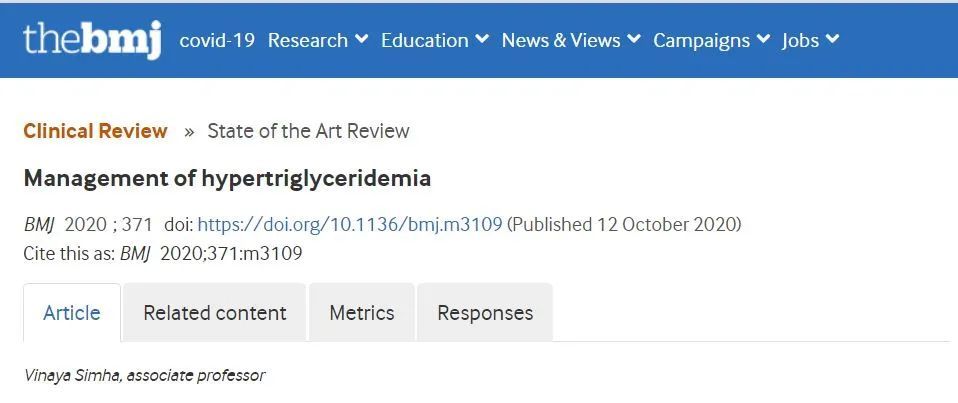
Task: Select the Article tab
Action: click(x=72, y=313)
